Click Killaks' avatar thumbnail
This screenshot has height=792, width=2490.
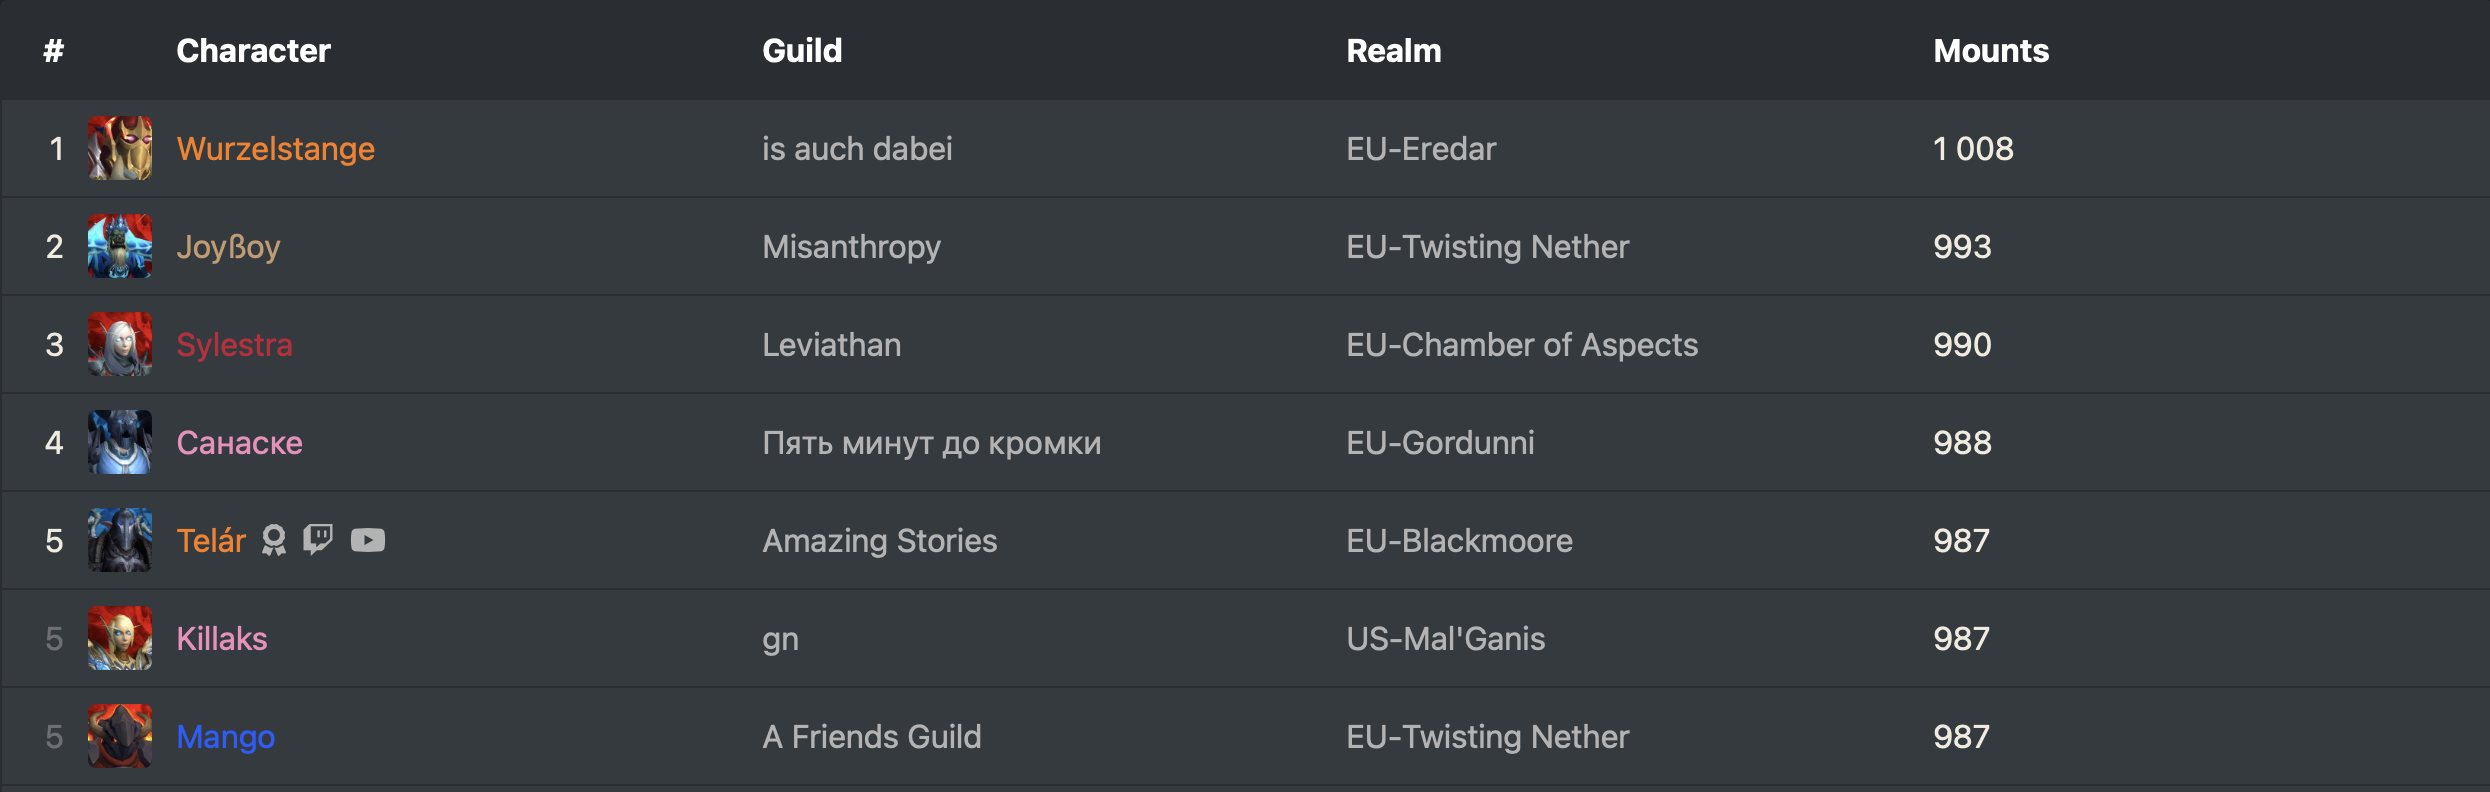pos(120,638)
